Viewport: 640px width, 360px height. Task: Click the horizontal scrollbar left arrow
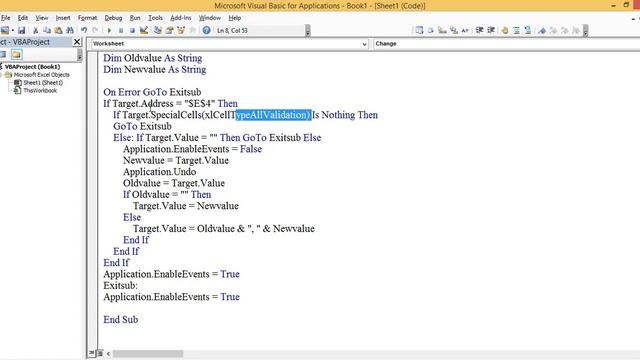108,353
